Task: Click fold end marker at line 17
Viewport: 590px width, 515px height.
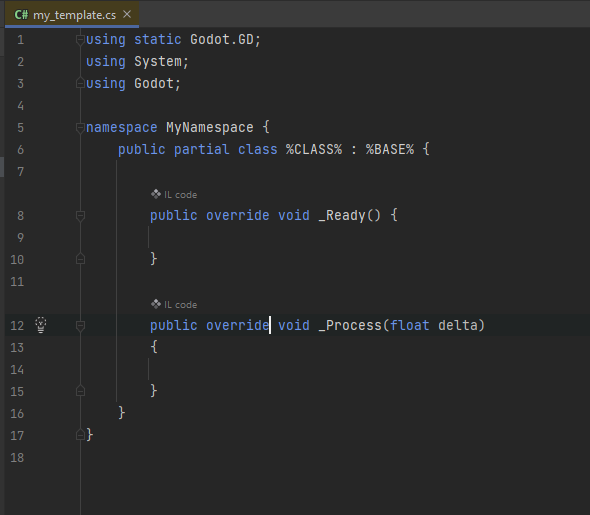Action: pos(80,435)
